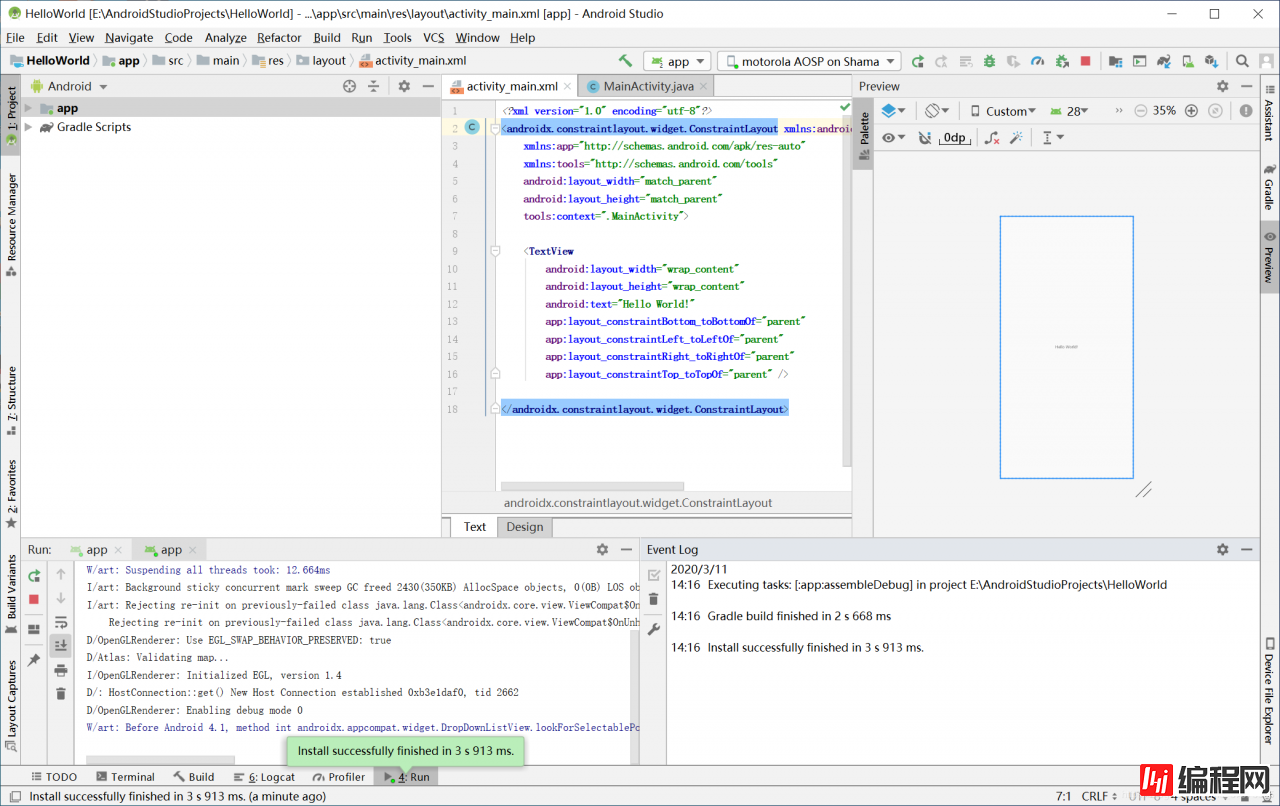Click Build button in bottom tool strip
The height and width of the screenshot is (806, 1280).
(x=193, y=777)
